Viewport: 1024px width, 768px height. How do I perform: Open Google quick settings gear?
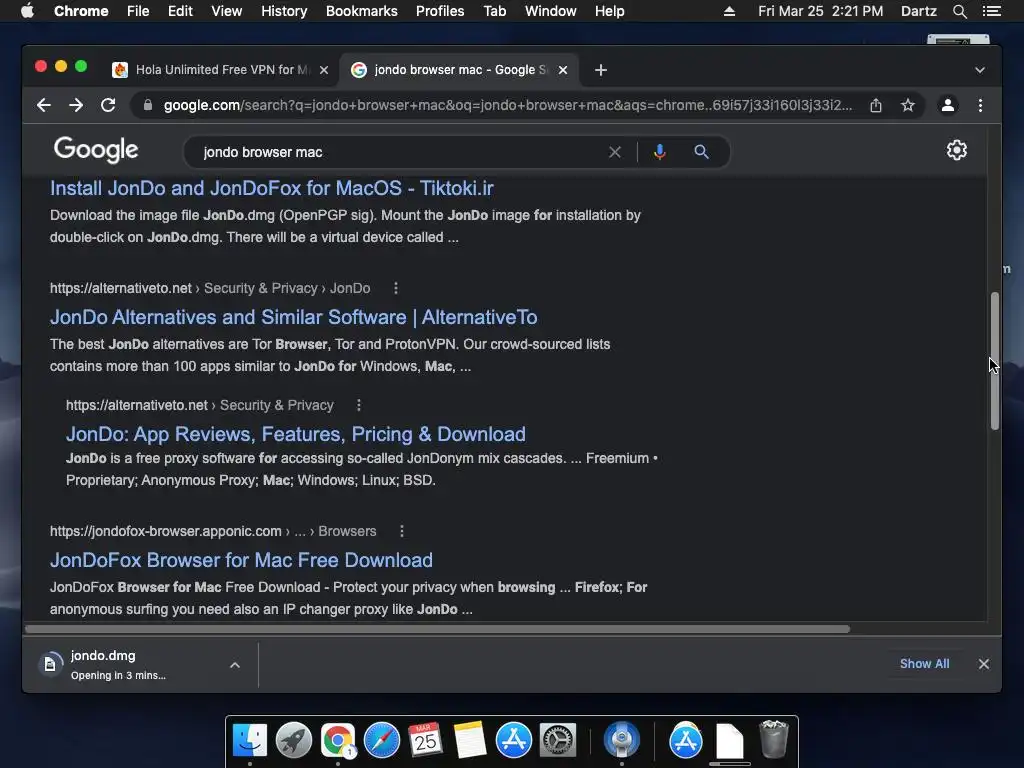tap(957, 150)
